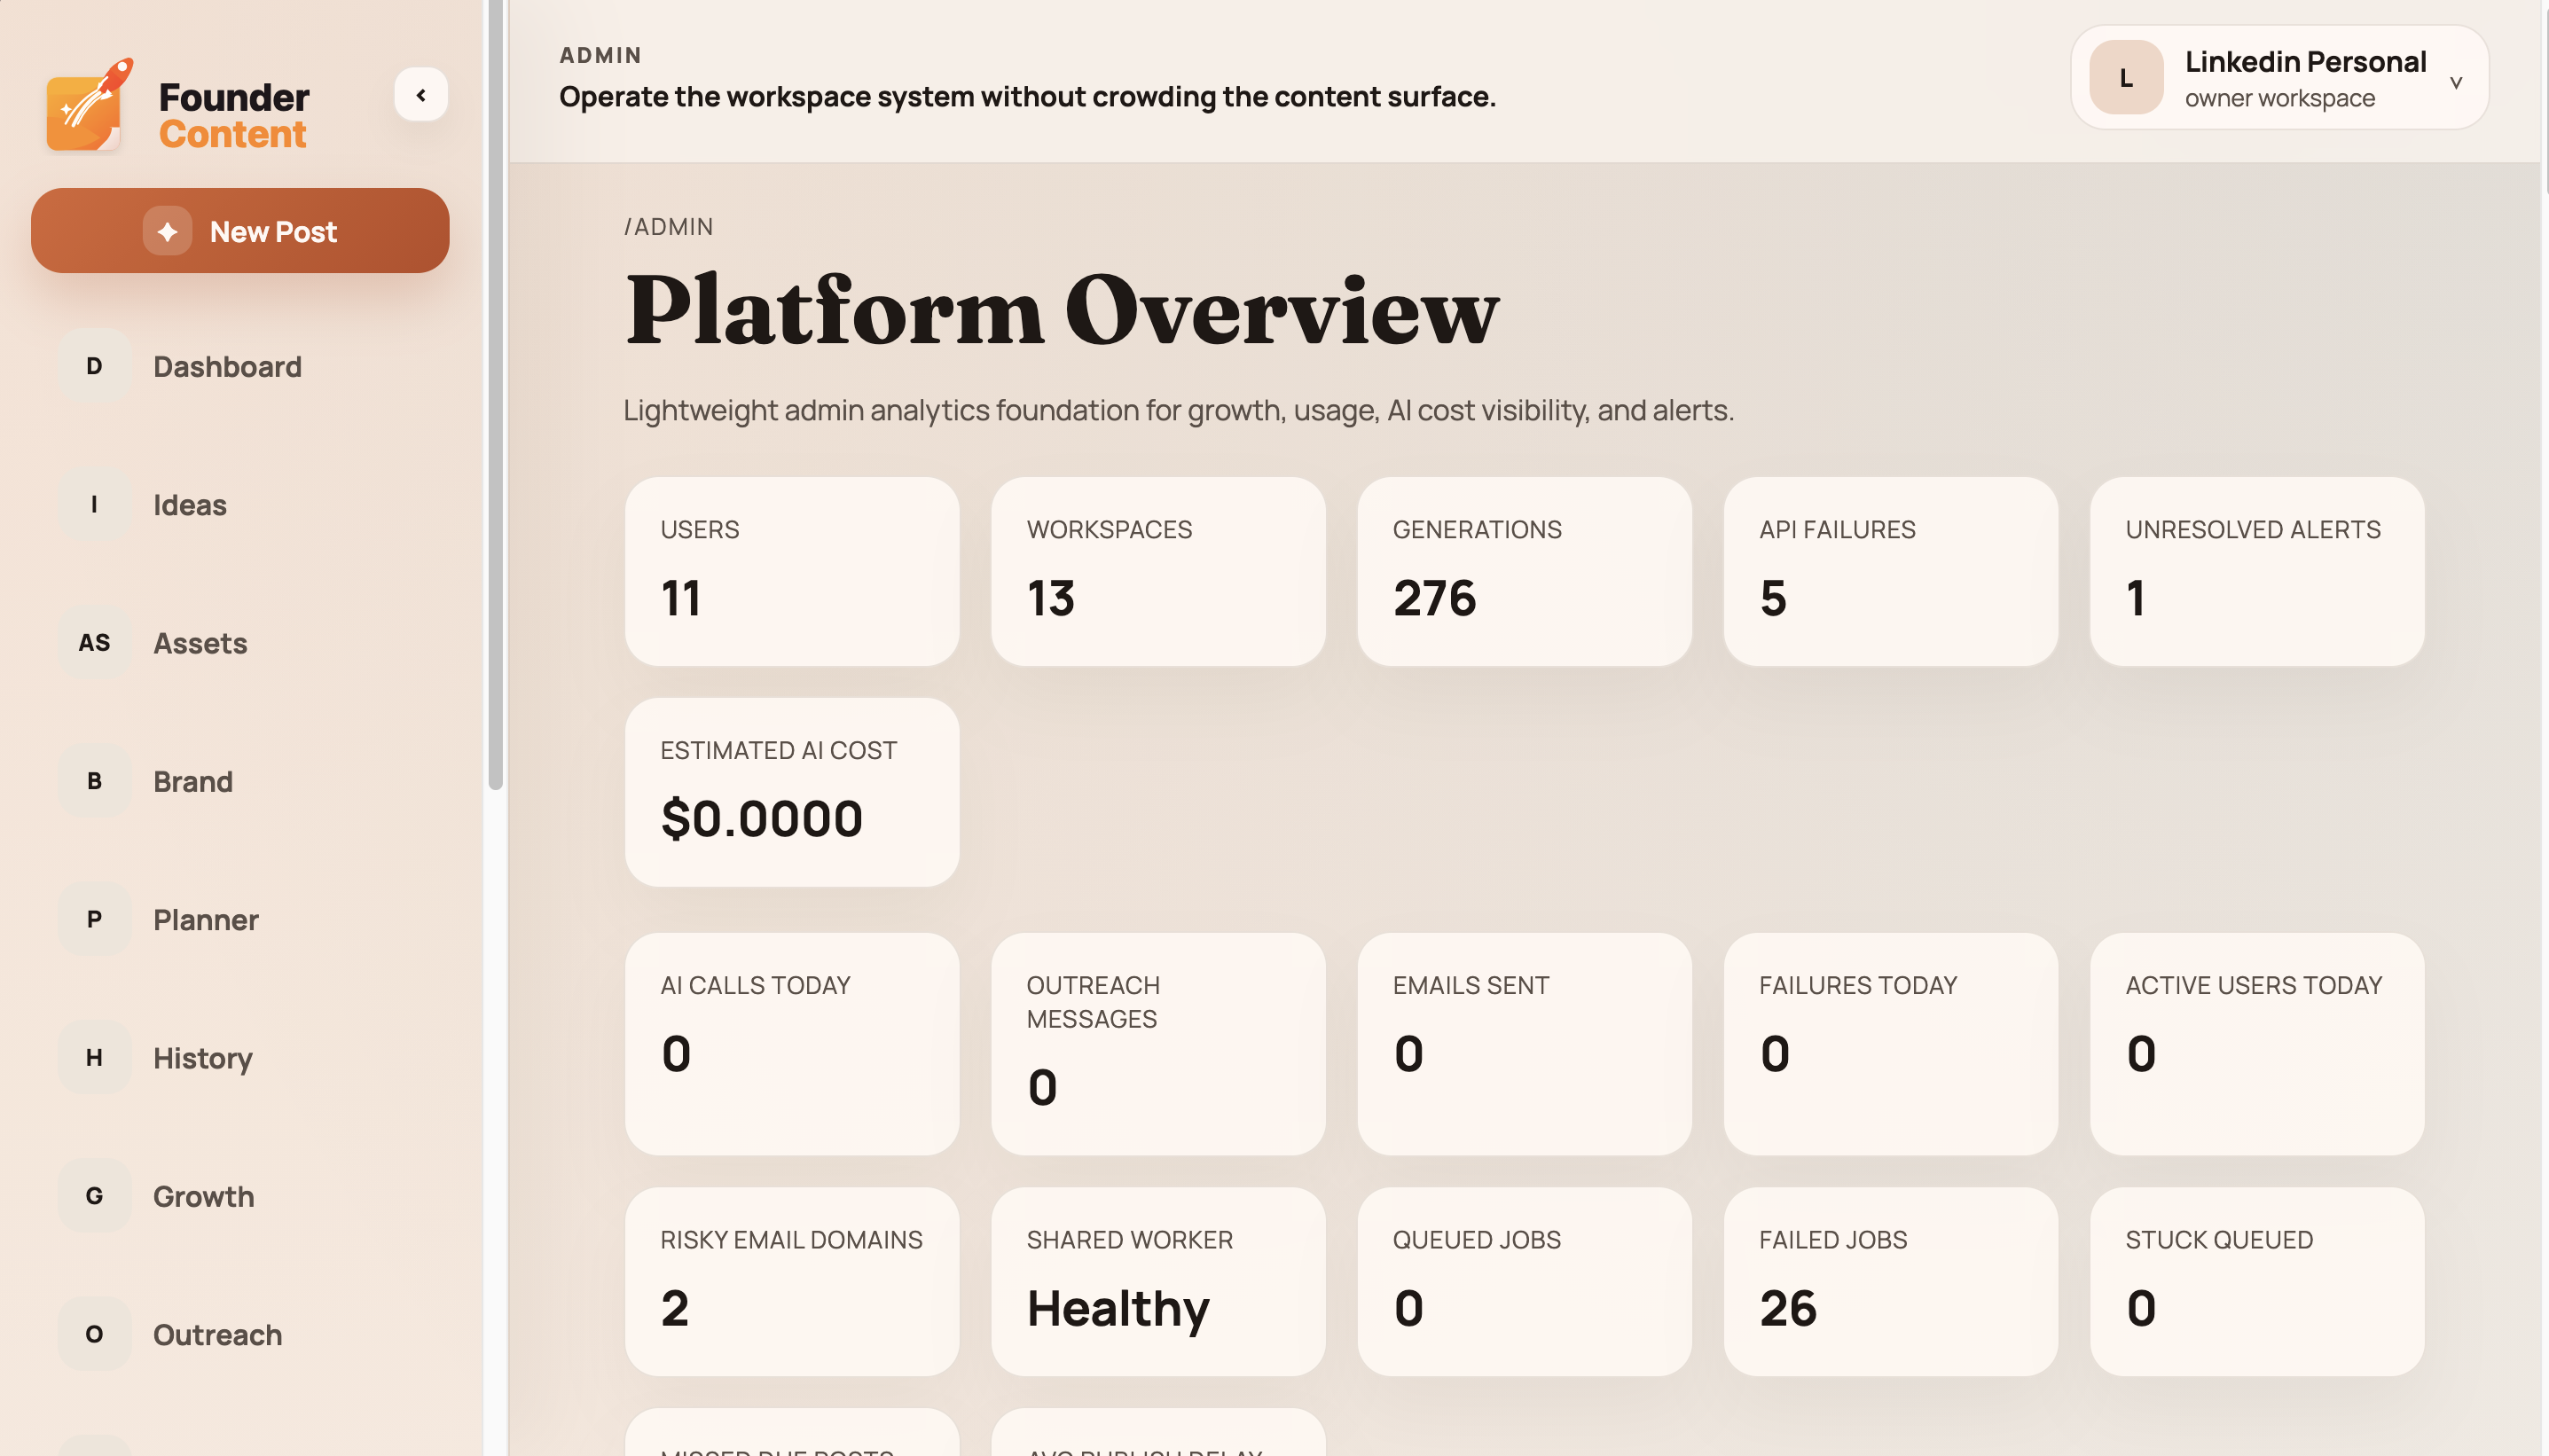Click the API Failures value 5
Image resolution: width=2549 pixels, height=1456 pixels.
point(1773,598)
